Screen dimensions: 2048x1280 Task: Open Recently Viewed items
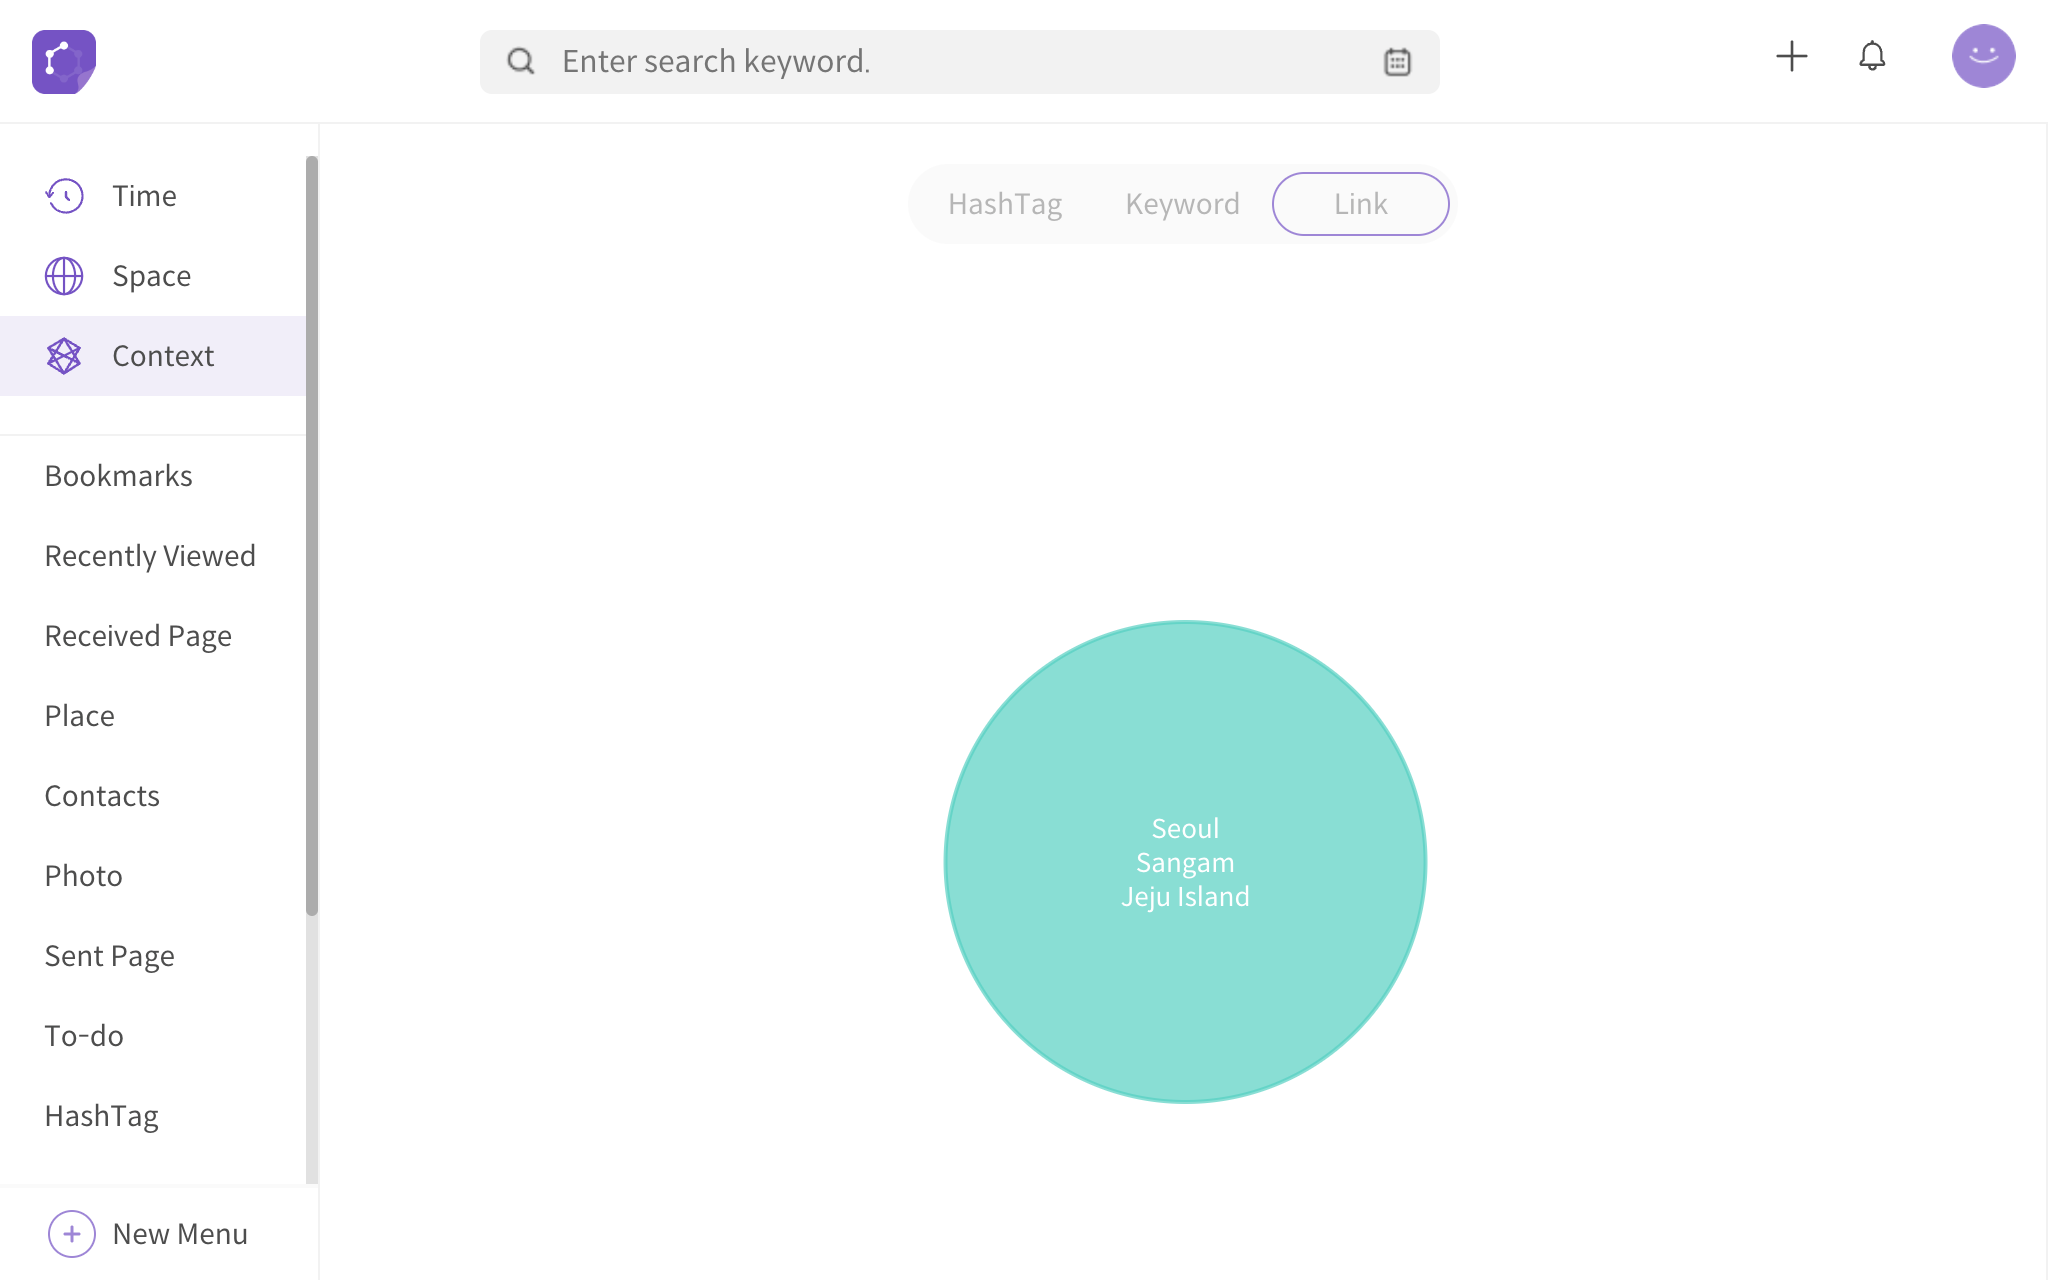pos(150,555)
